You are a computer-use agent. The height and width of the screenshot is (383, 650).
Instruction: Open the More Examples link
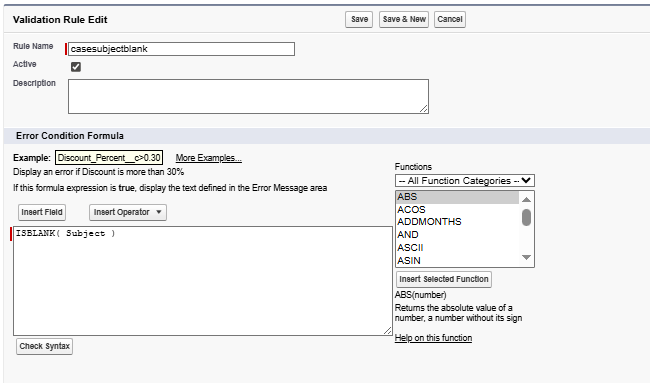(209, 158)
